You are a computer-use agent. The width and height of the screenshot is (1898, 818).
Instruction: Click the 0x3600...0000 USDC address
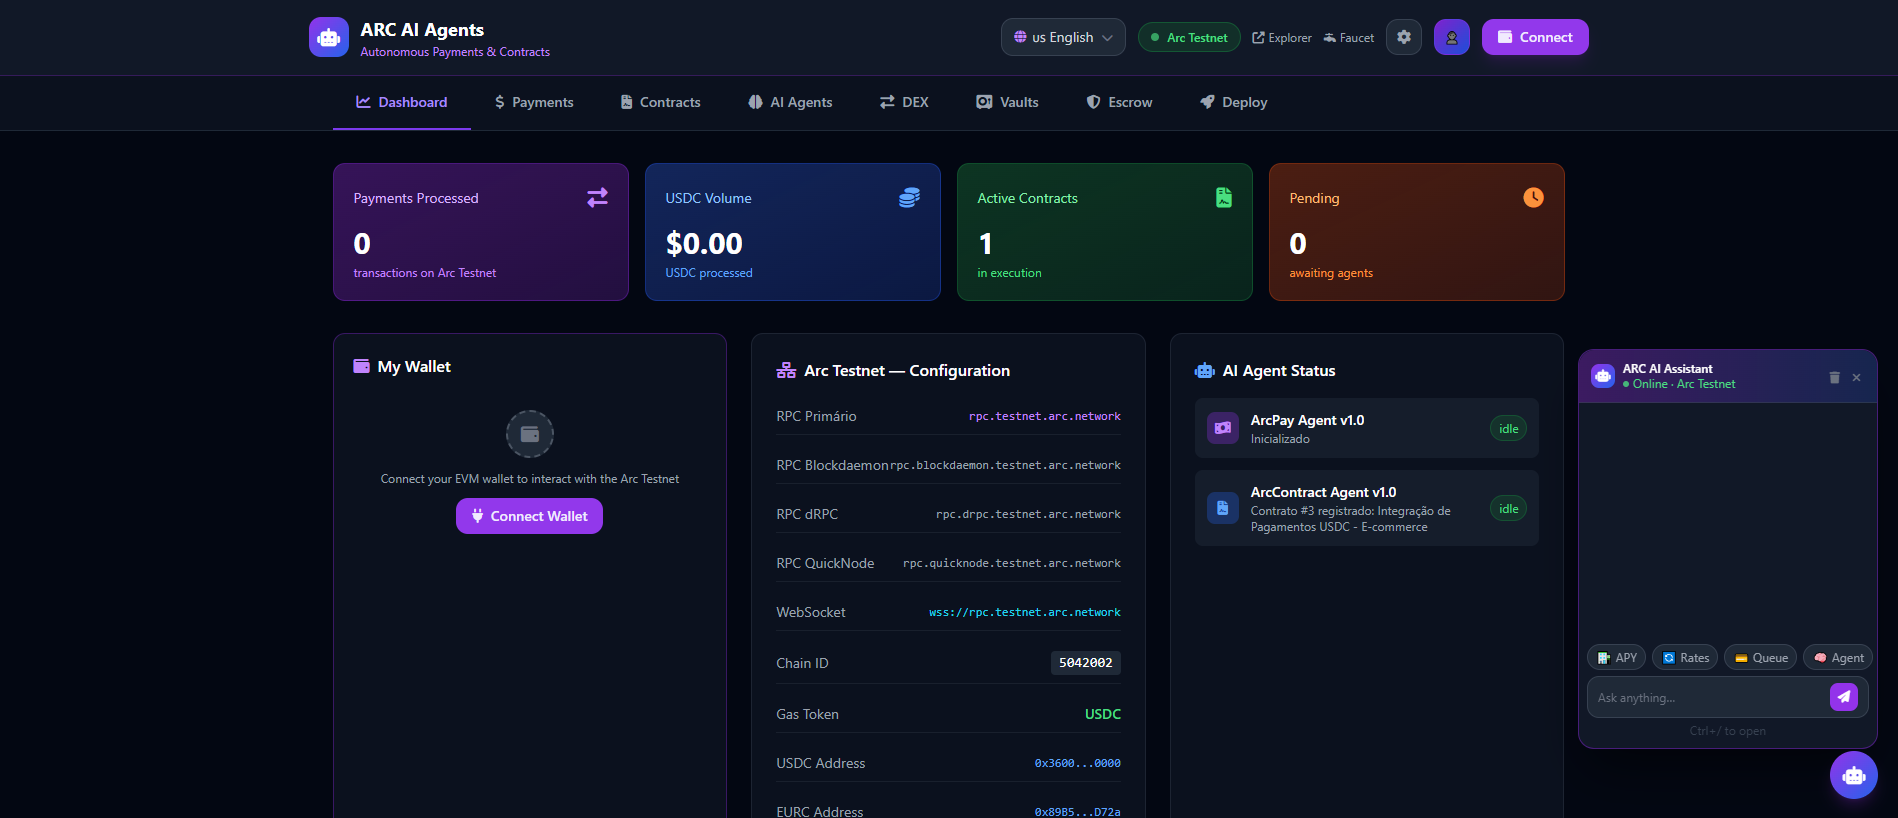click(1077, 763)
